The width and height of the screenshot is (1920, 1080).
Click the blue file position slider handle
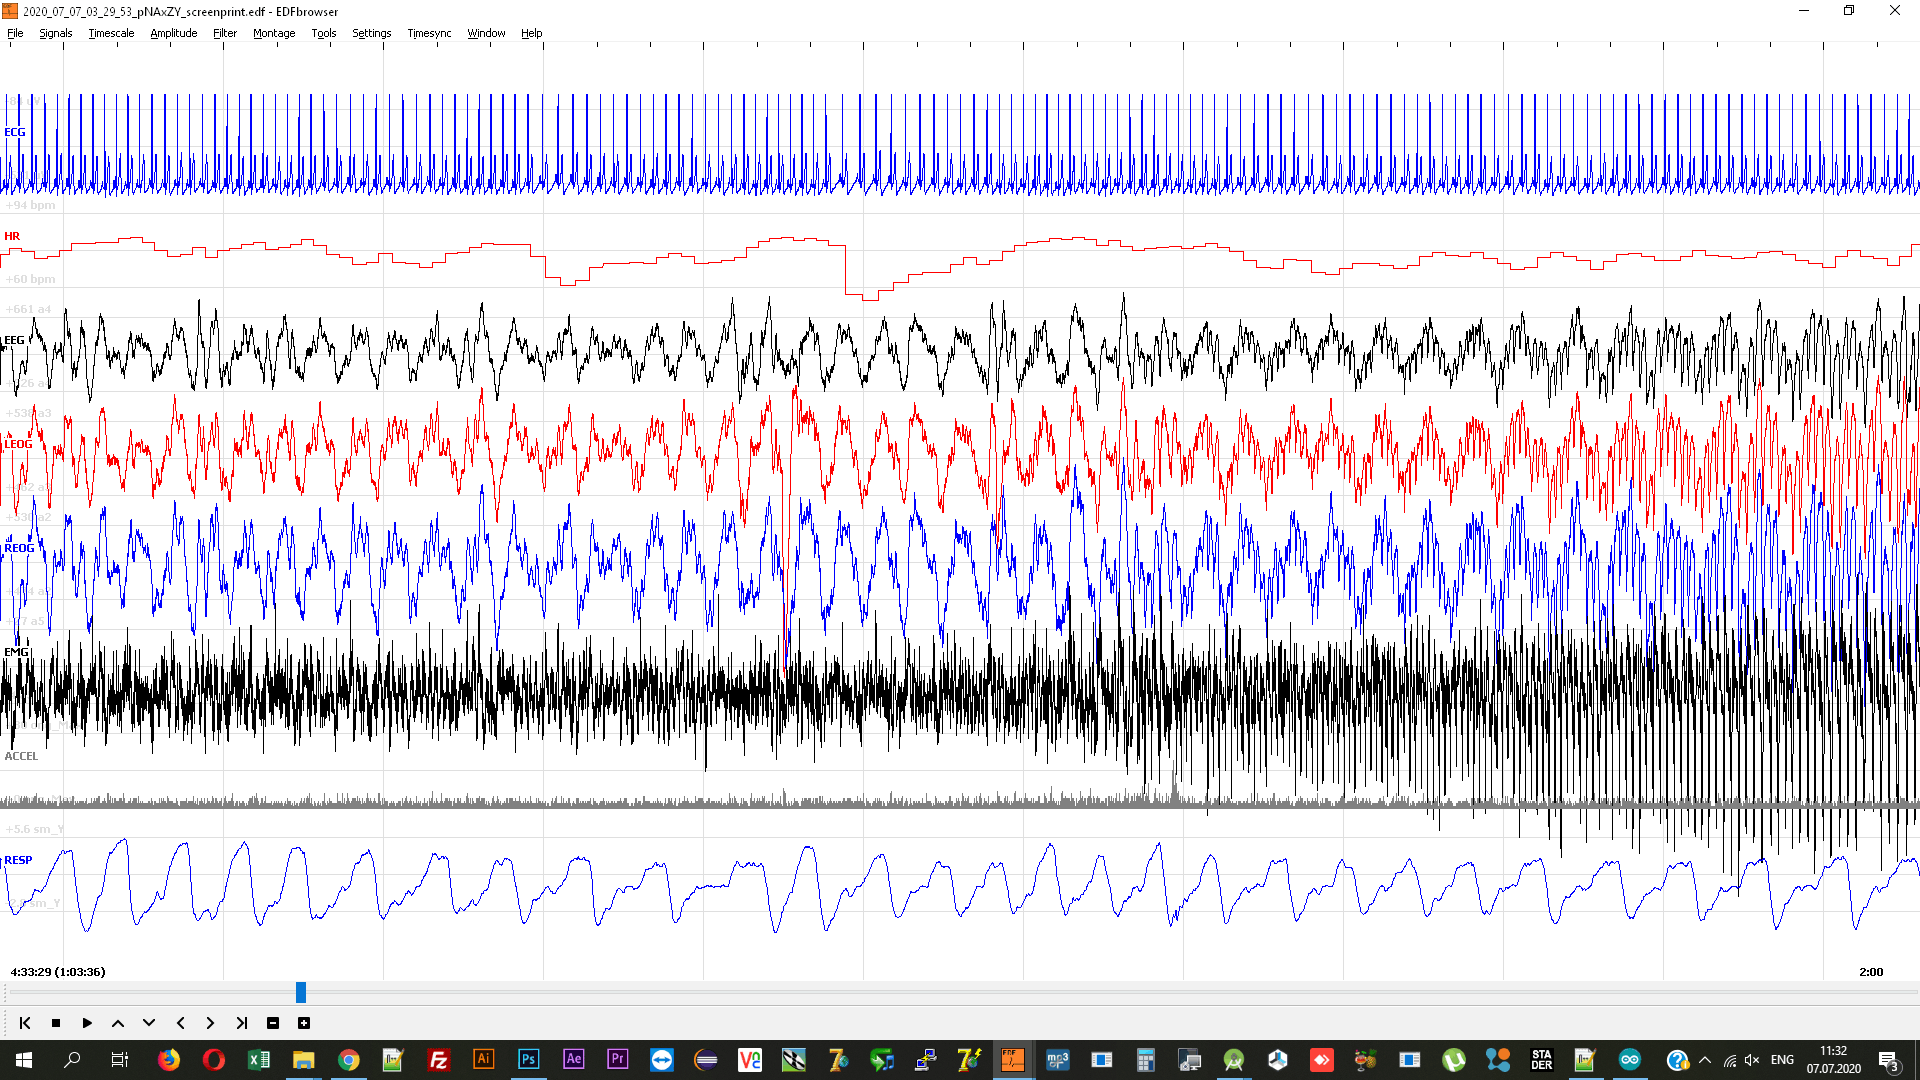click(x=301, y=992)
